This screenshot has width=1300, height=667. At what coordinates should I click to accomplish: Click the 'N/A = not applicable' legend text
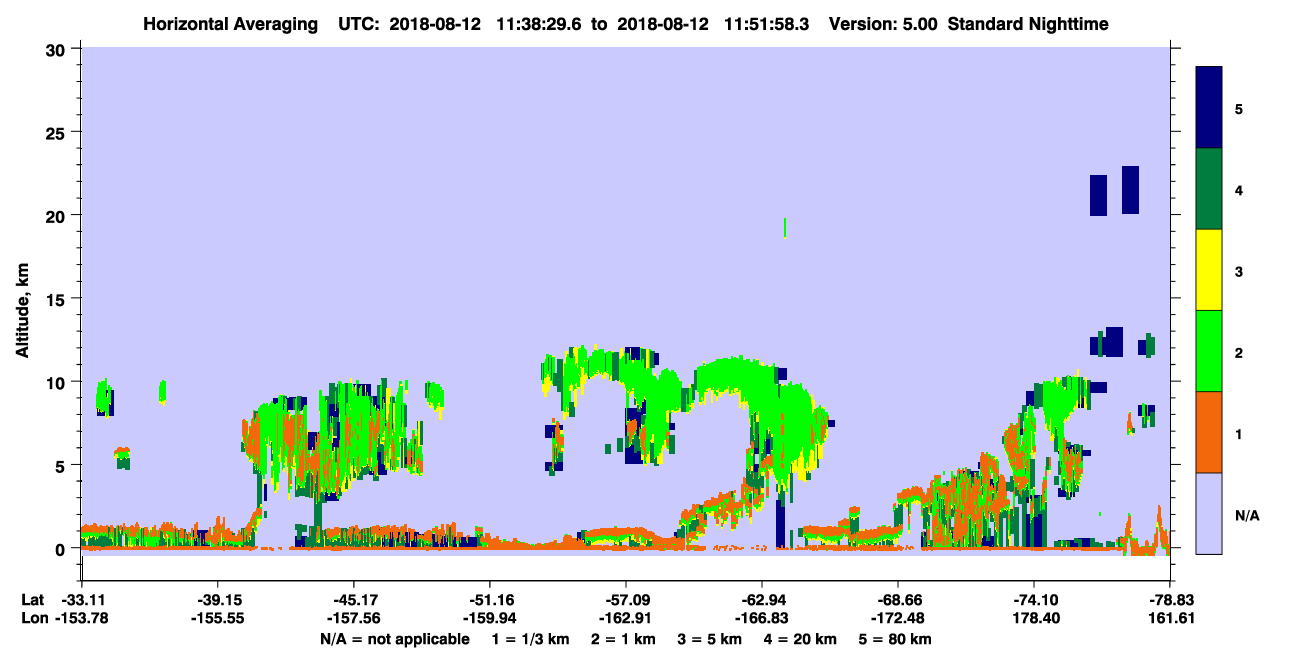394,639
